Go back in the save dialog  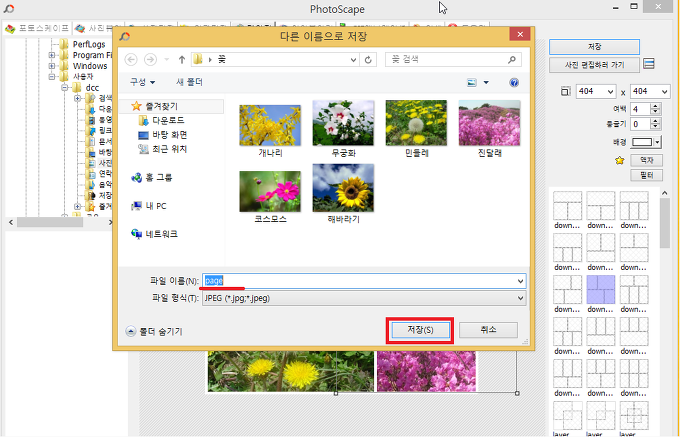tap(131, 59)
